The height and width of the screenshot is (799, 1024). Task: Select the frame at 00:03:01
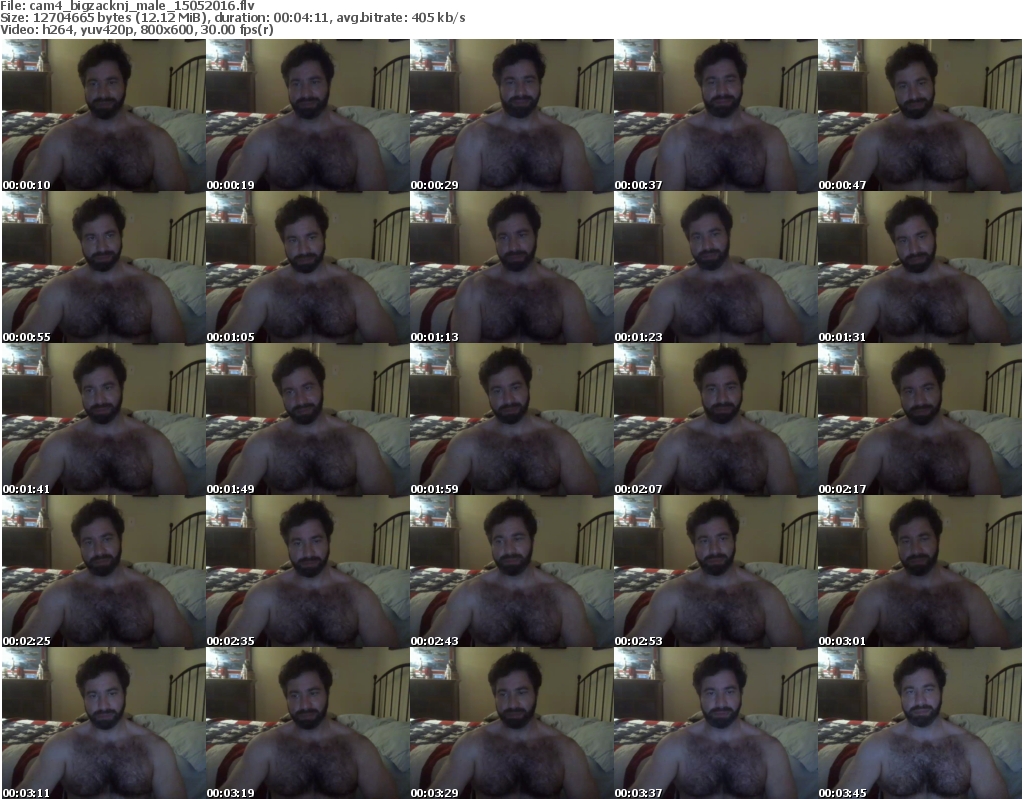(920, 572)
